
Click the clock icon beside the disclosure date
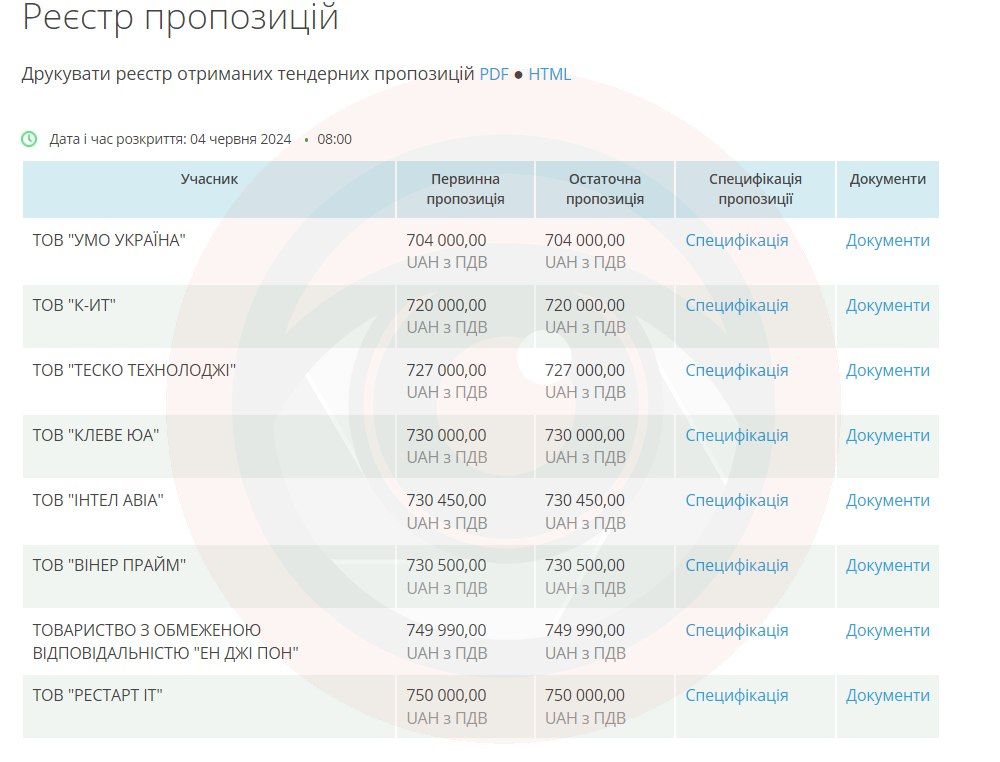click(27, 139)
